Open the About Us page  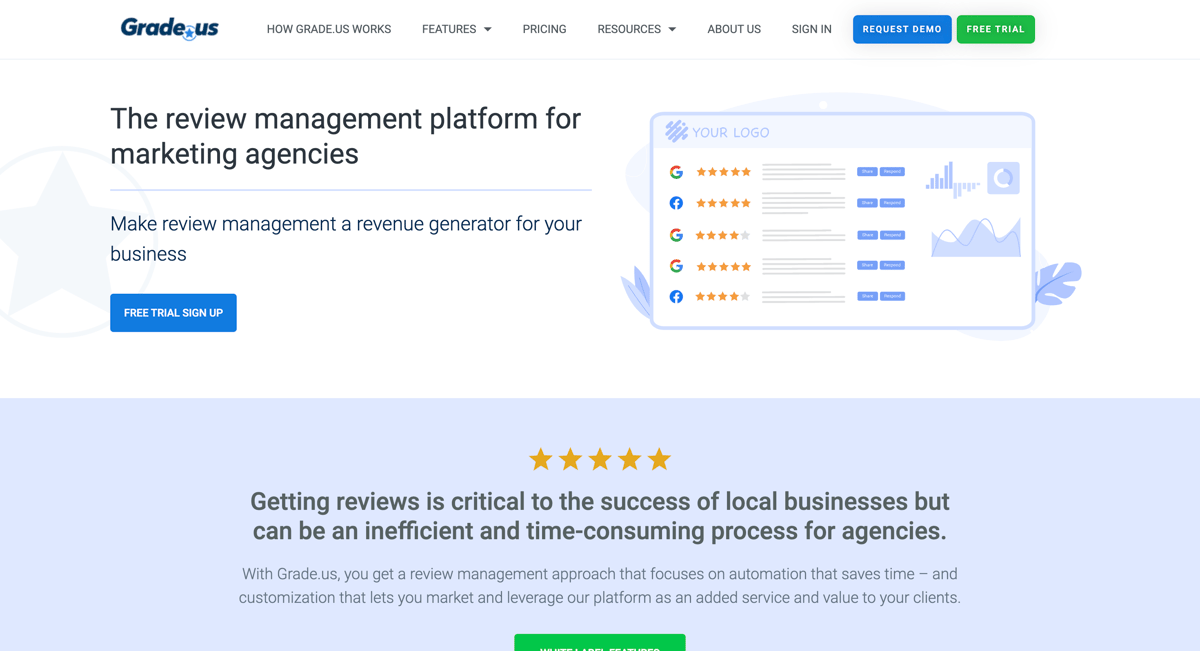coord(734,29)
